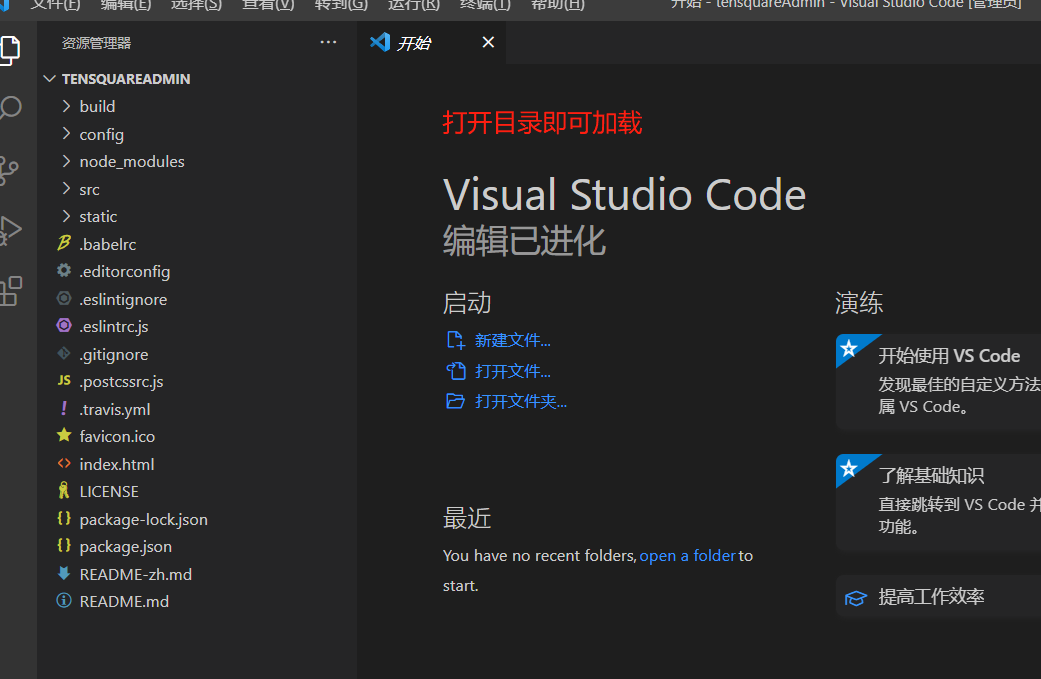The height and width of the screenshot is (679, 1041).
Task: Click the JS icon beside .postcssrc.js
Action: coord(64,380)
